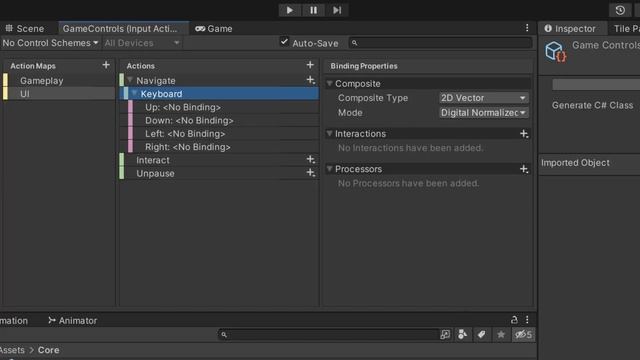Add an interaction with plus
Image resolution: width=640 pixels, height=360 pixels.
tap(524, 134)
